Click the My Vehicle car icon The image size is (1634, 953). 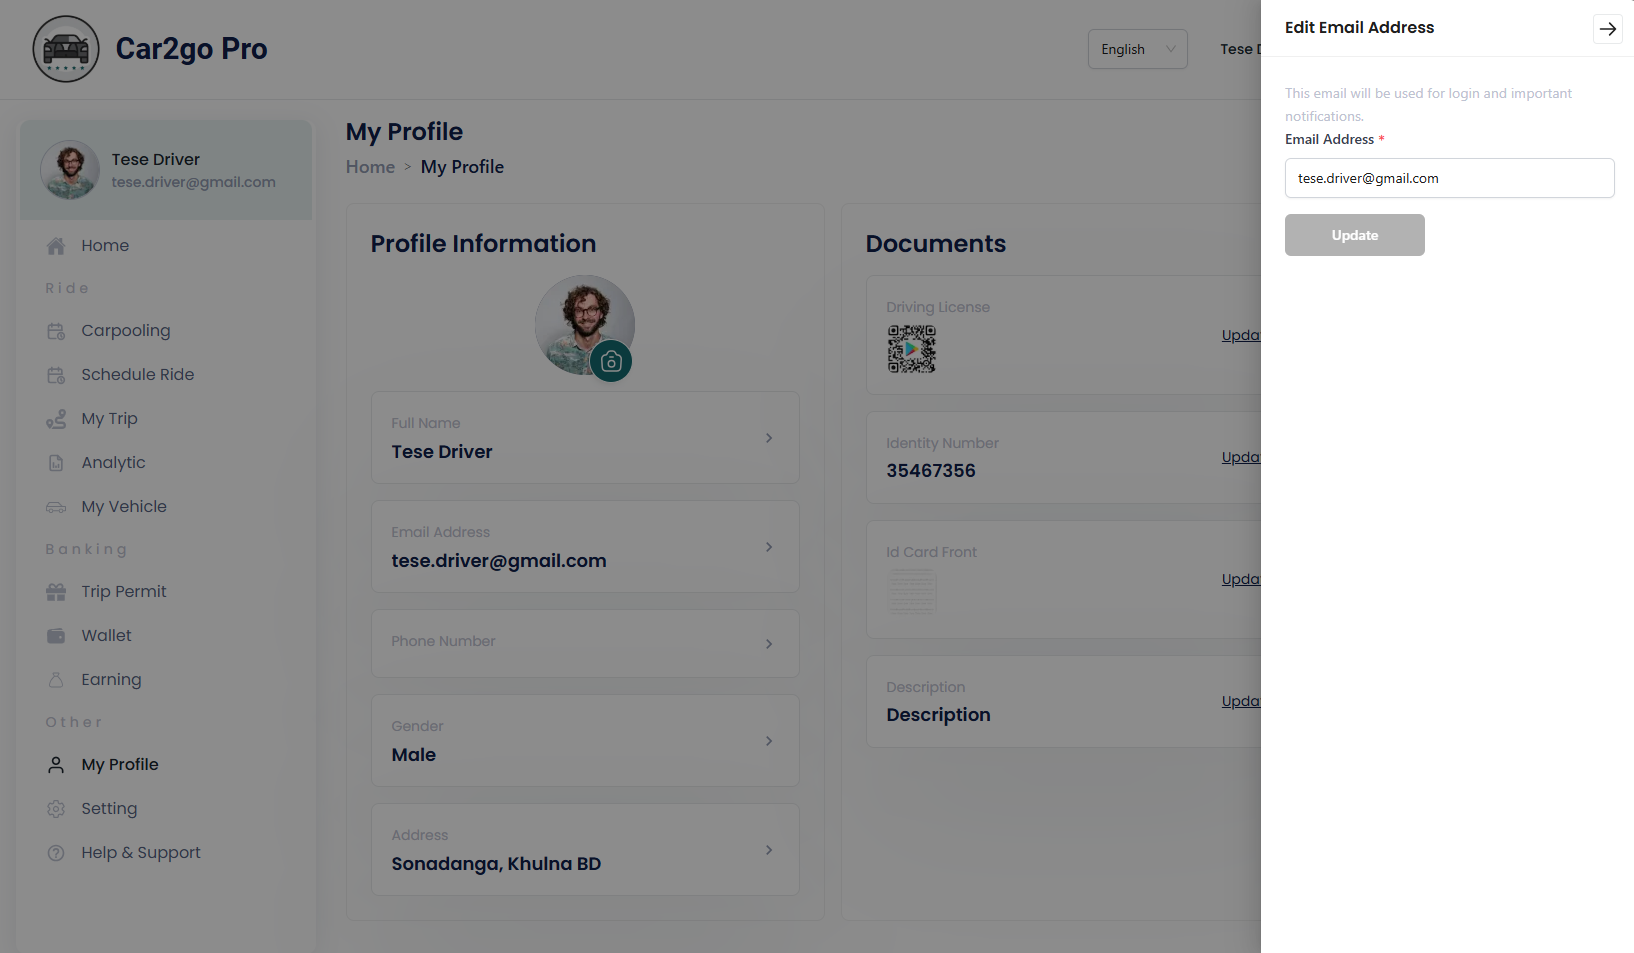pyautogui.click(x=56, y=507)
